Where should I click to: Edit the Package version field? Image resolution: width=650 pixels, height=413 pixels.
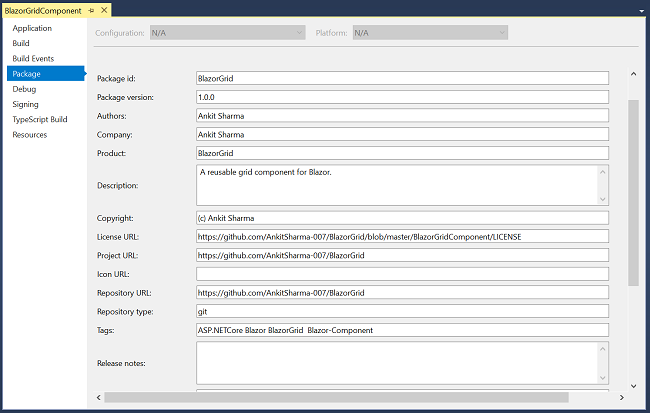click(402, 97)
